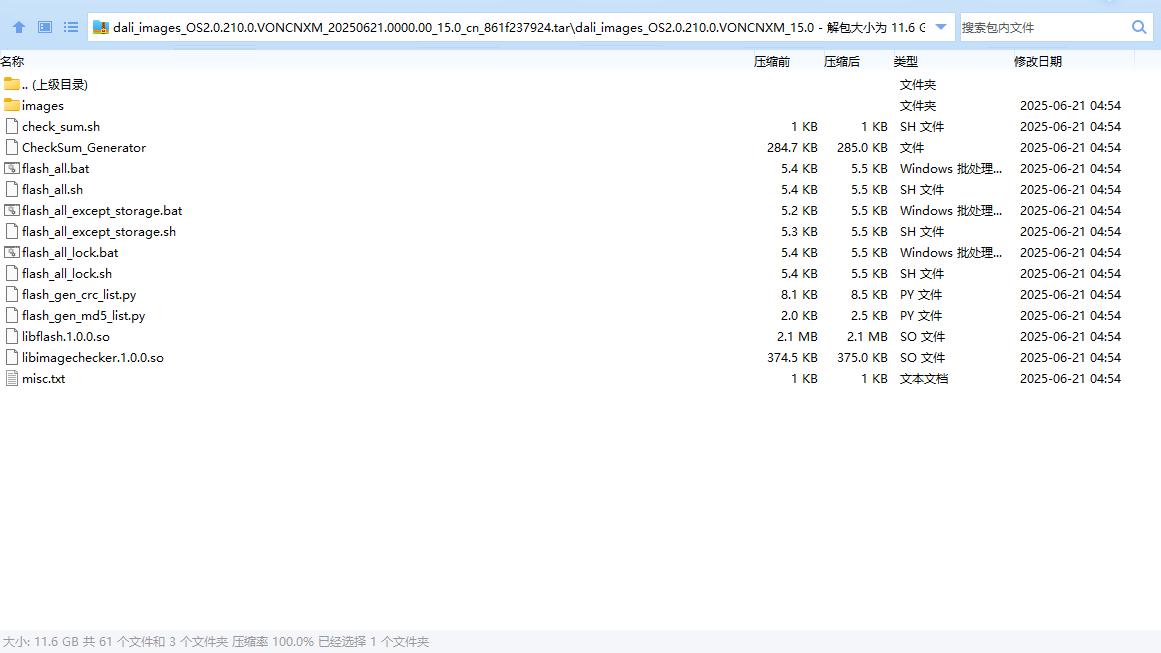Click the 2.1 MB compressed-before size of libflash
Screen dimensions: 1161x653
click(x=797, y=336)
